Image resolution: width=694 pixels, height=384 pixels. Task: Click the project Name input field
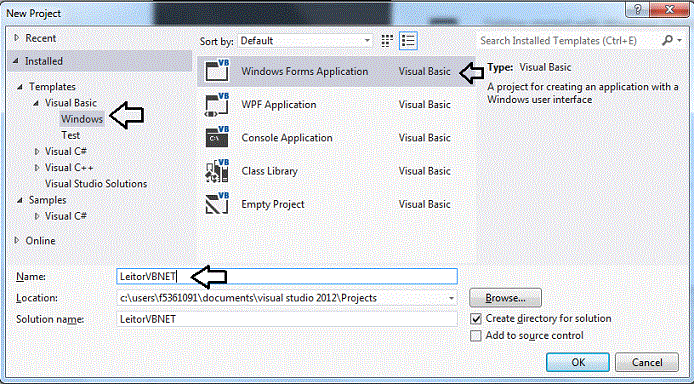[x=287, y=276]
